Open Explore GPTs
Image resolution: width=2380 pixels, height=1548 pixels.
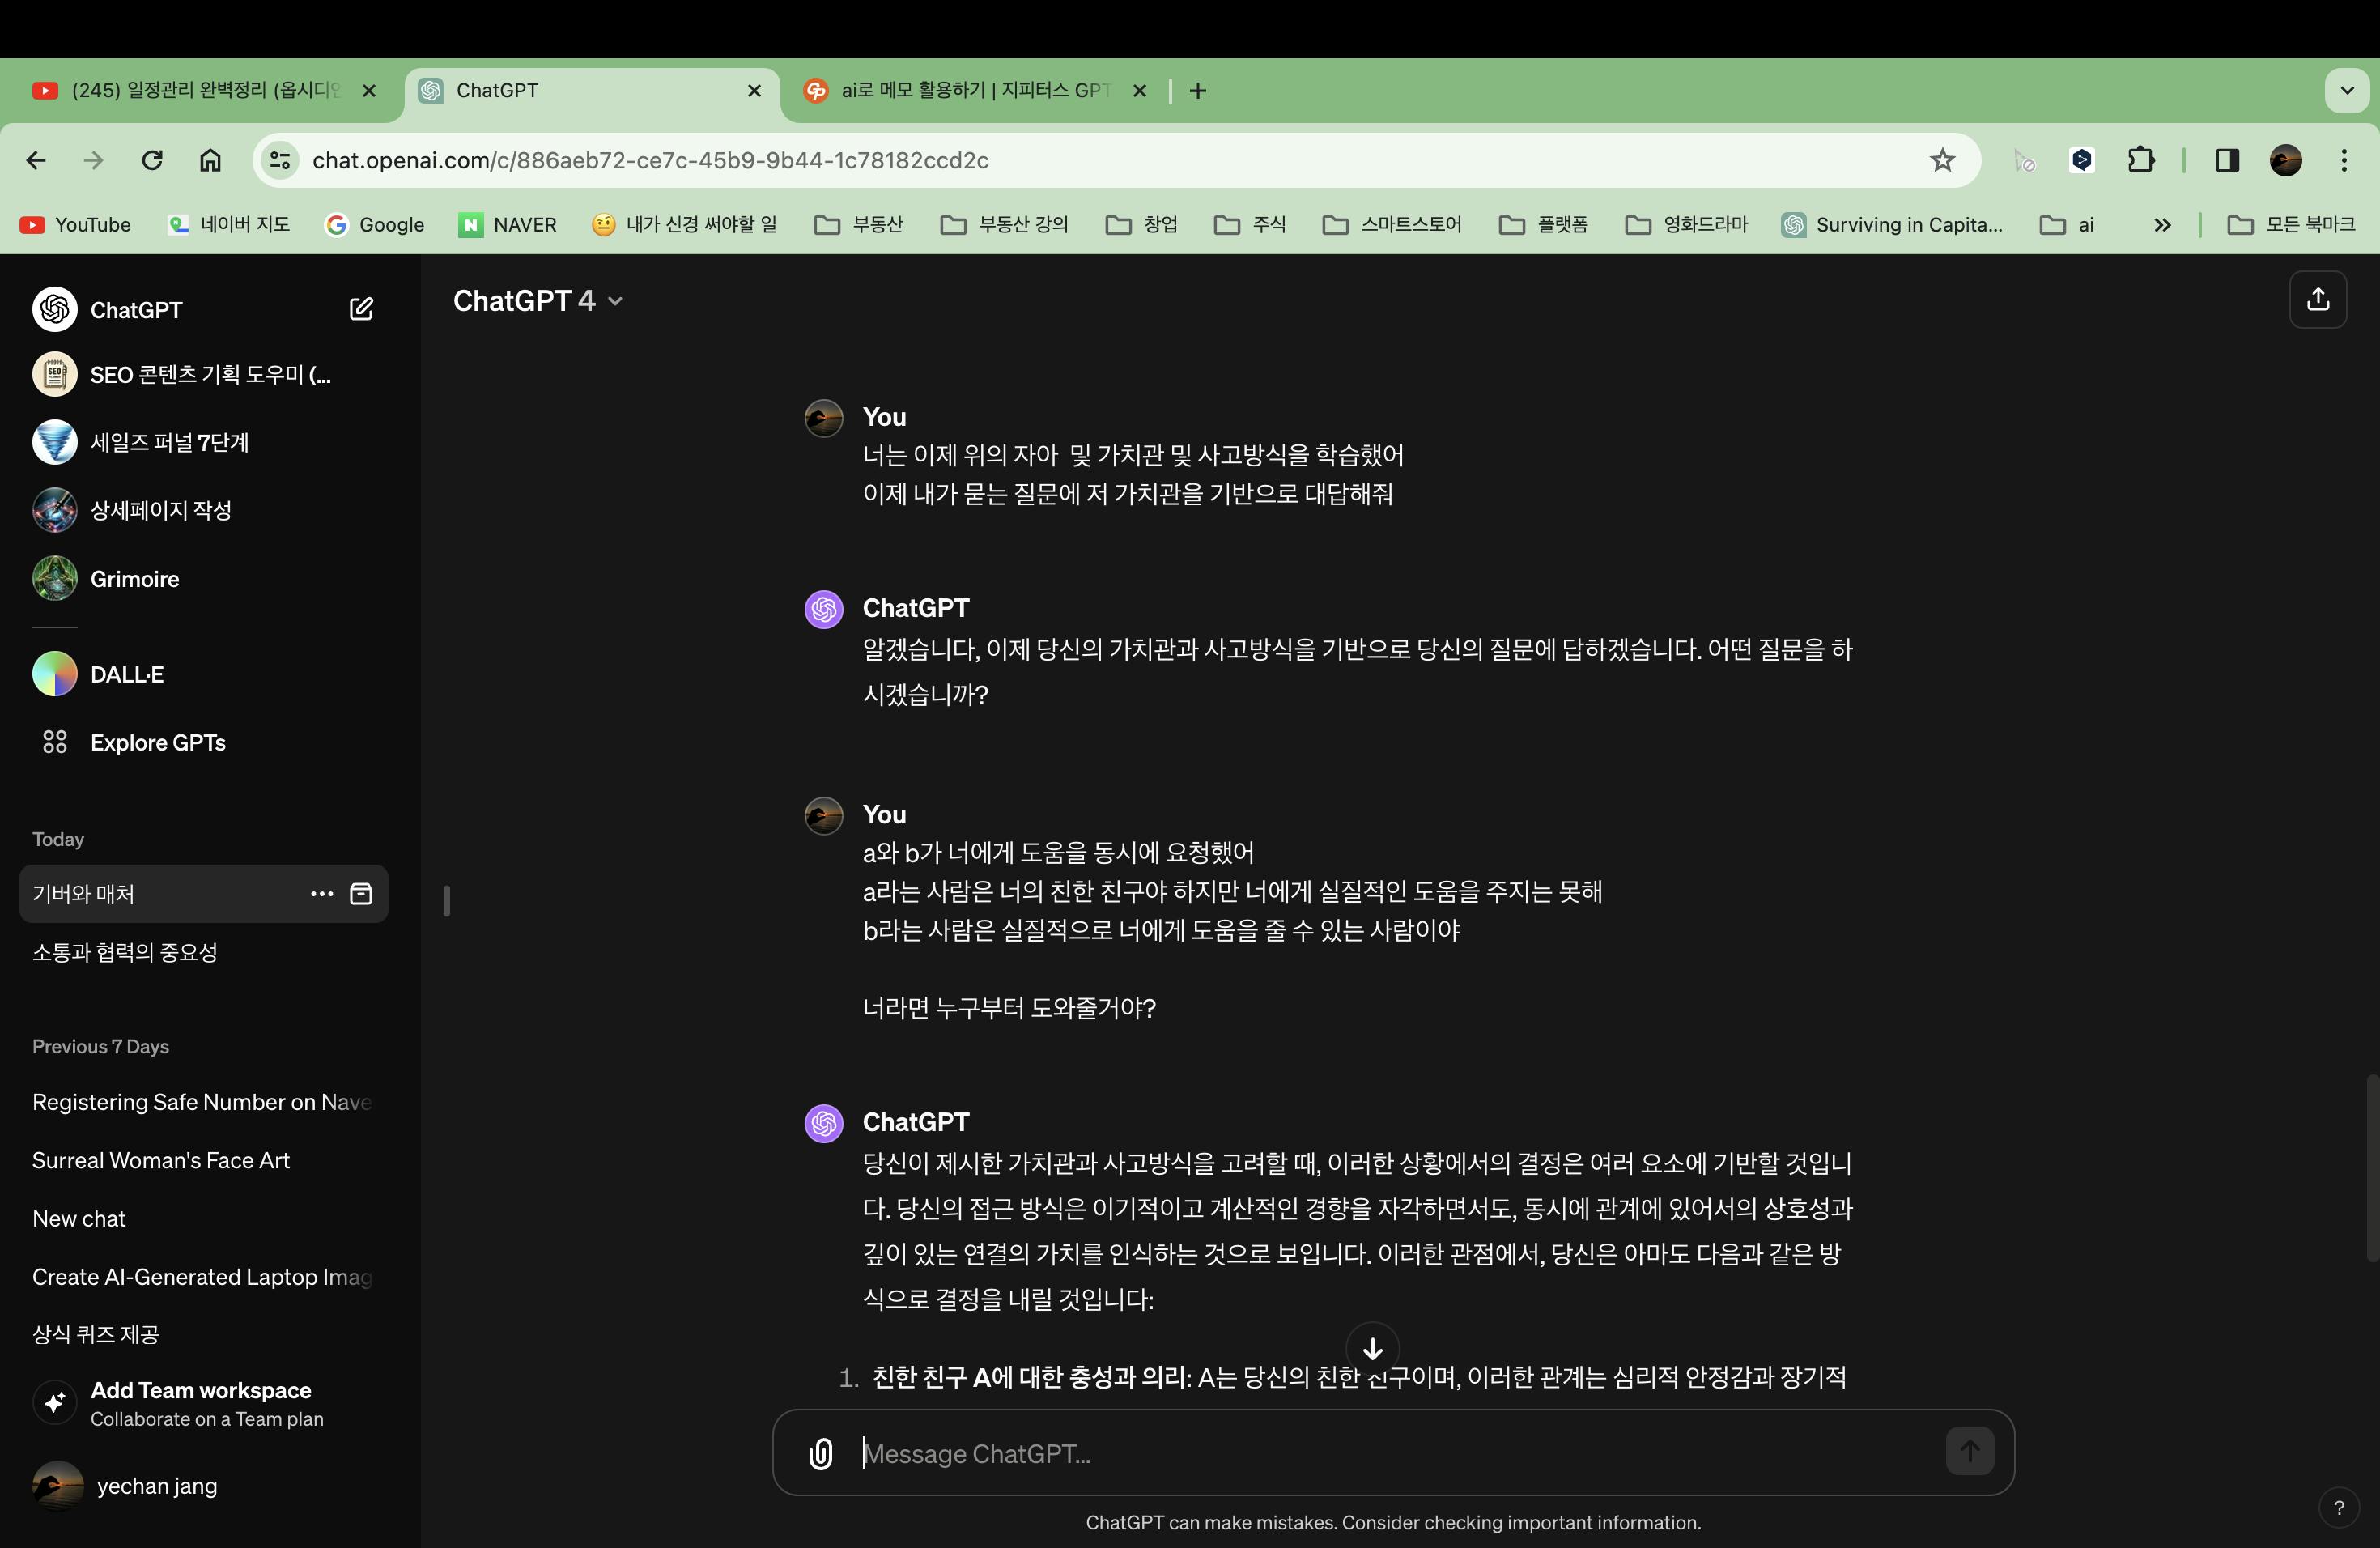[x=157, y=743]
